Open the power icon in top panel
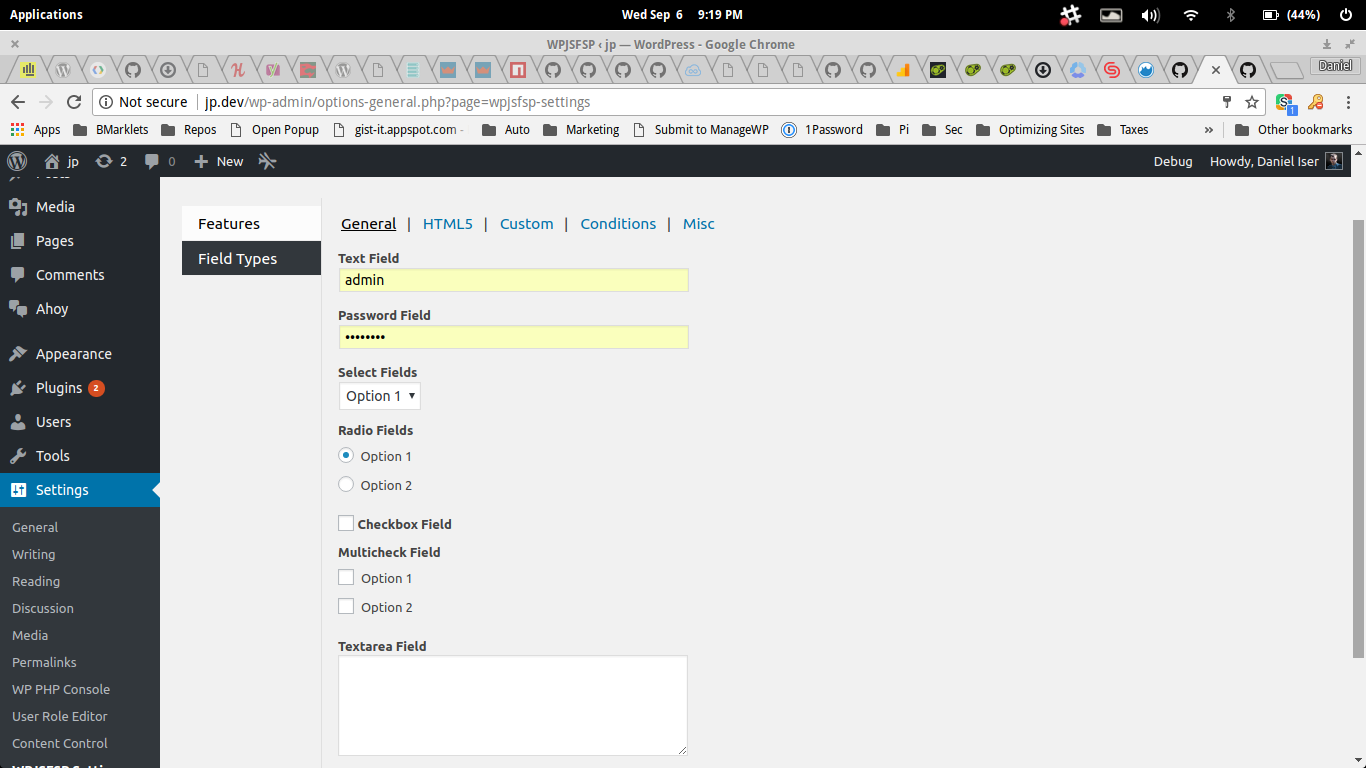 pyautogui.click(x=1346, y=15)
